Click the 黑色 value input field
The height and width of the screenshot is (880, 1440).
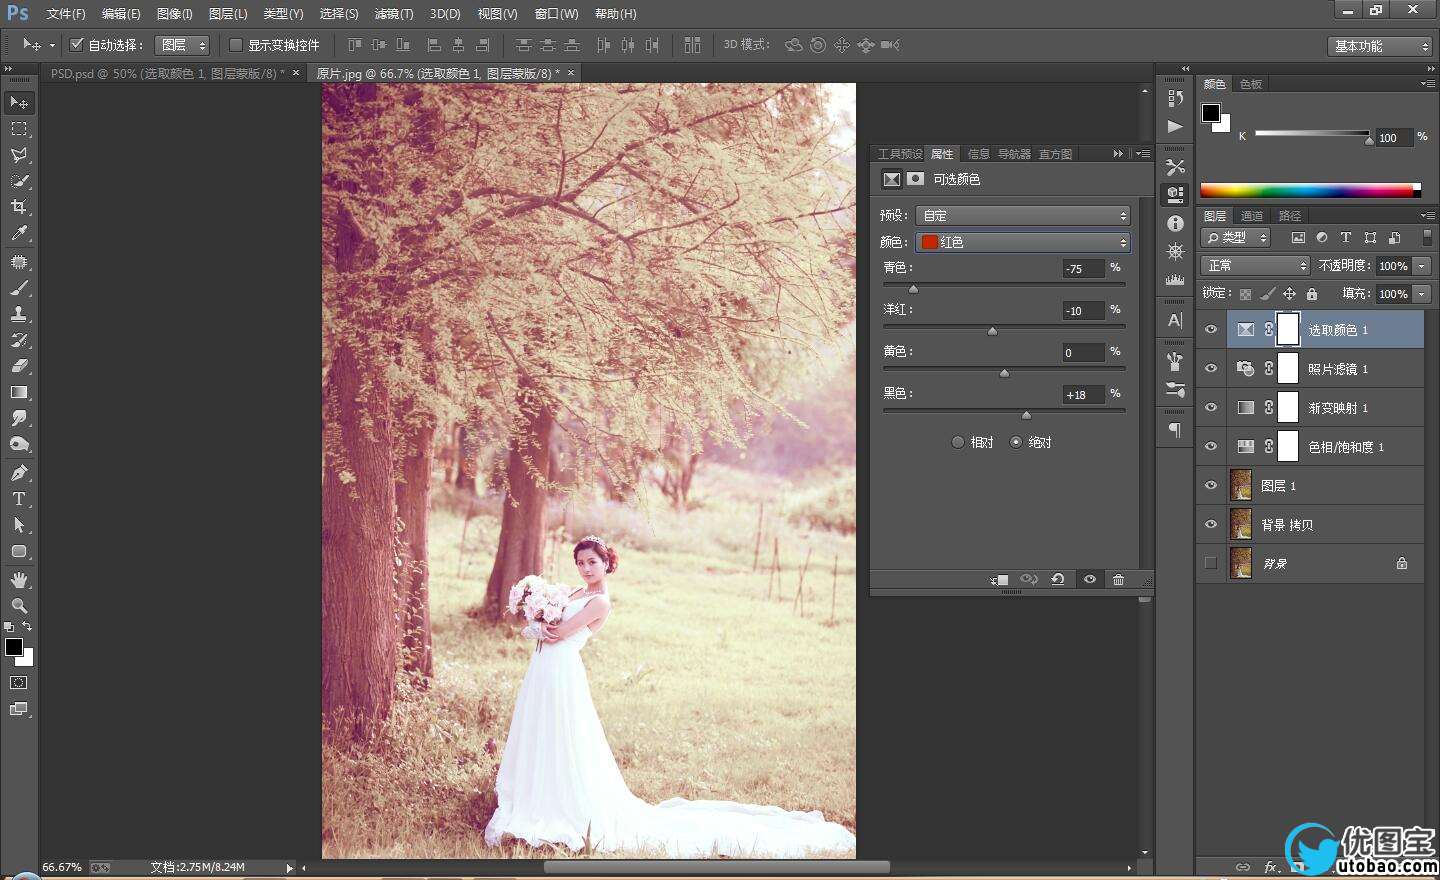tap(1082, 395)
